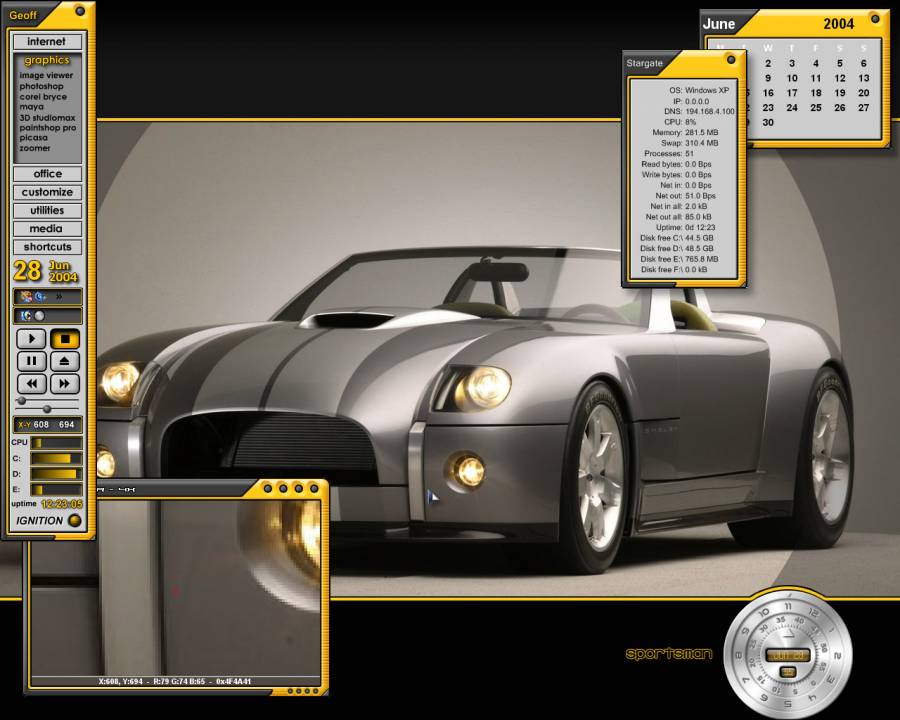Click the "Processes: 51" row in Stargate
The image size is (900, 720).
(669, 154)
